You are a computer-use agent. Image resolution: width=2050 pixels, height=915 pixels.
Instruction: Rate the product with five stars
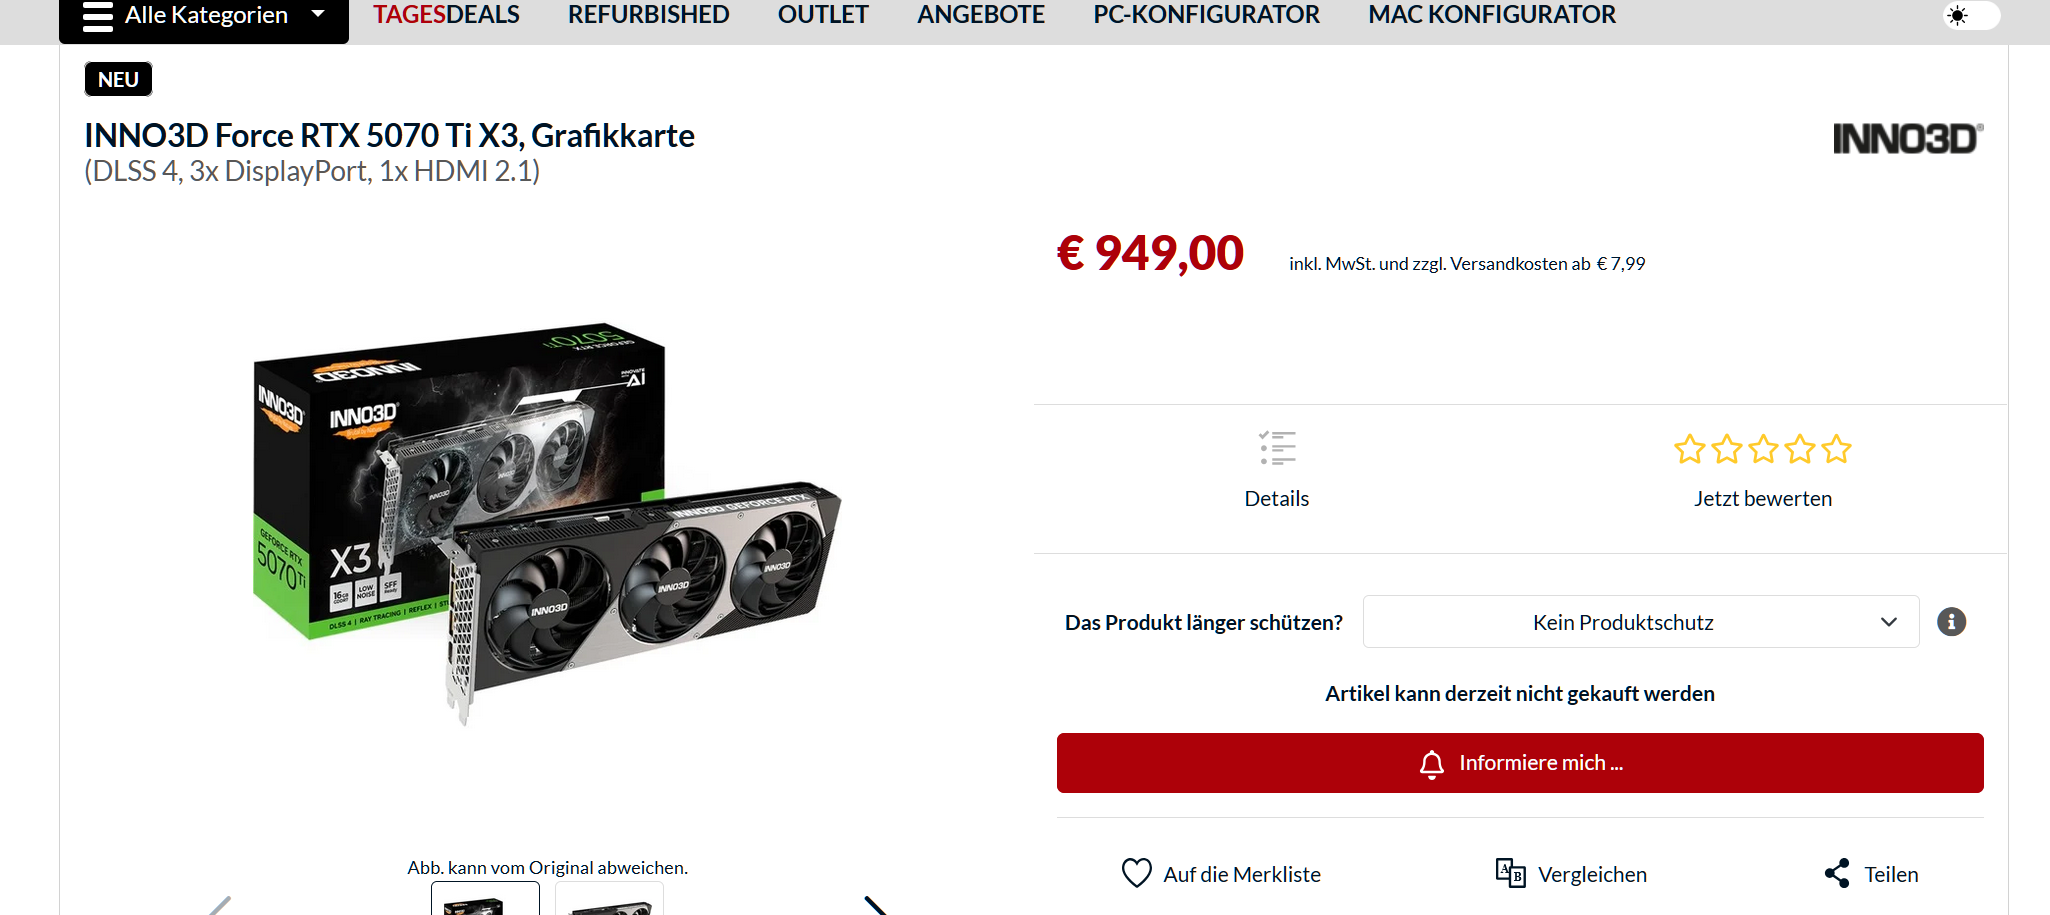[1836, 449]
